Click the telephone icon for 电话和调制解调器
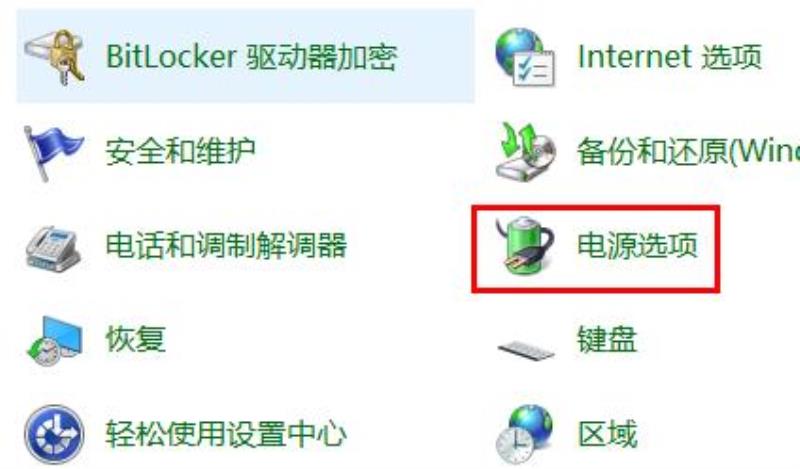Viewport: 800px width, 469px height. (53, 248)
